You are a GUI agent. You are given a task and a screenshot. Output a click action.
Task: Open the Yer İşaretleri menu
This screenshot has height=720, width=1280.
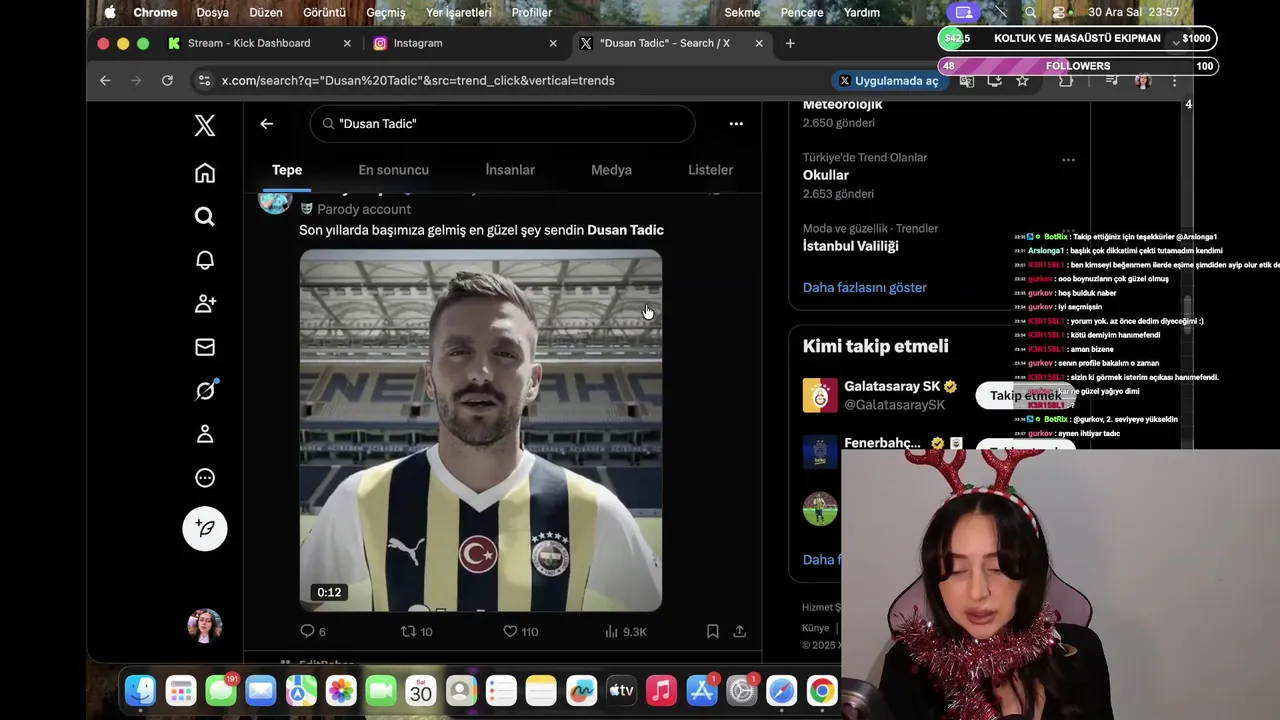pyautogui.click(x=459, y=12)
